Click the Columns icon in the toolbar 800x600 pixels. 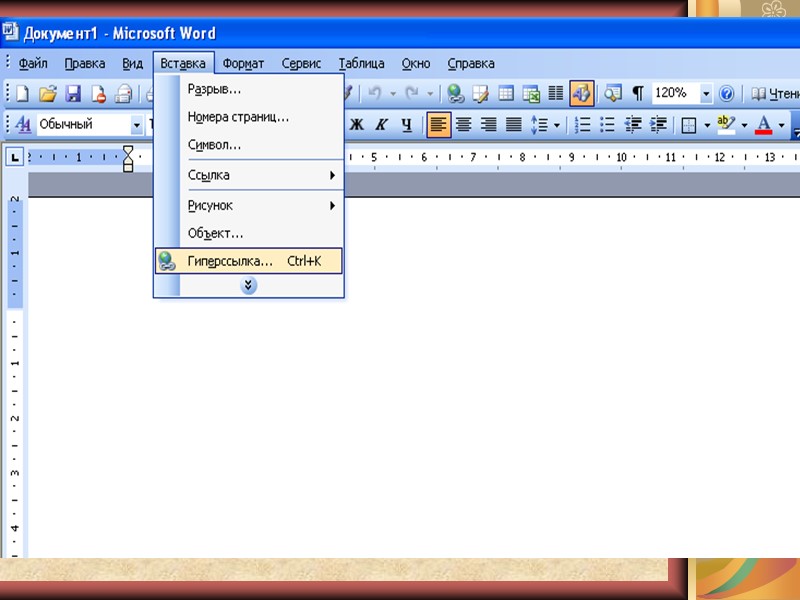[556, 94]
